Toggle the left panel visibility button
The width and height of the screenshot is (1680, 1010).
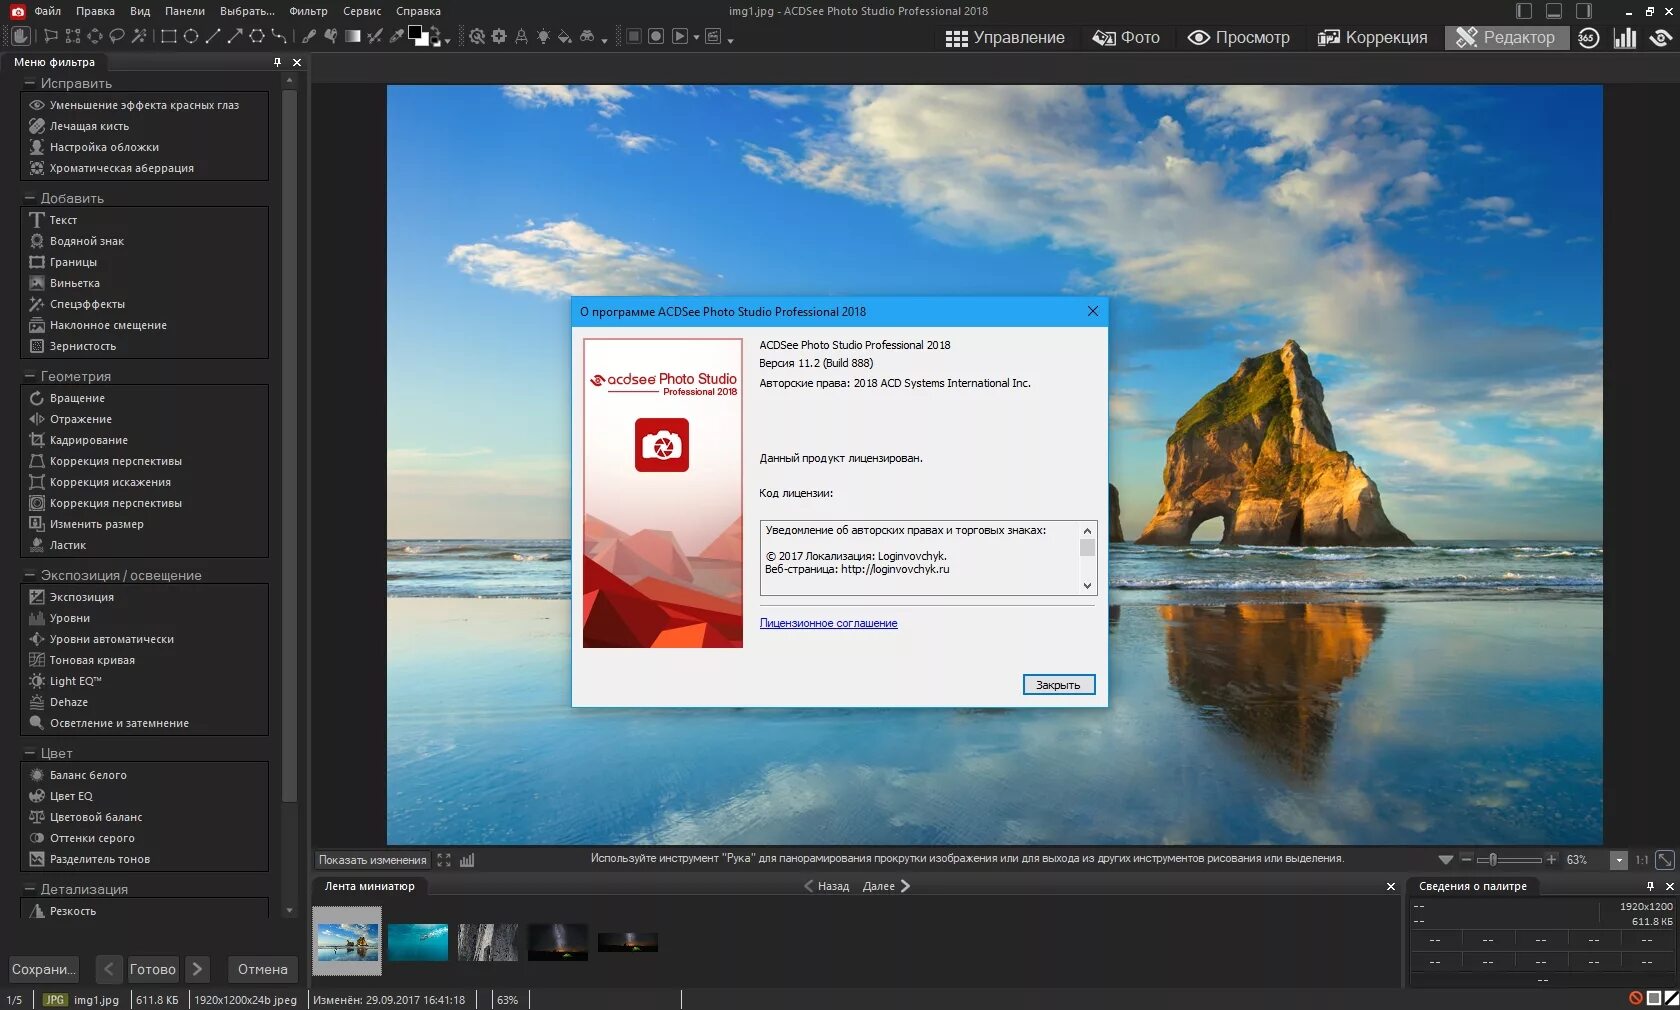1524,11
